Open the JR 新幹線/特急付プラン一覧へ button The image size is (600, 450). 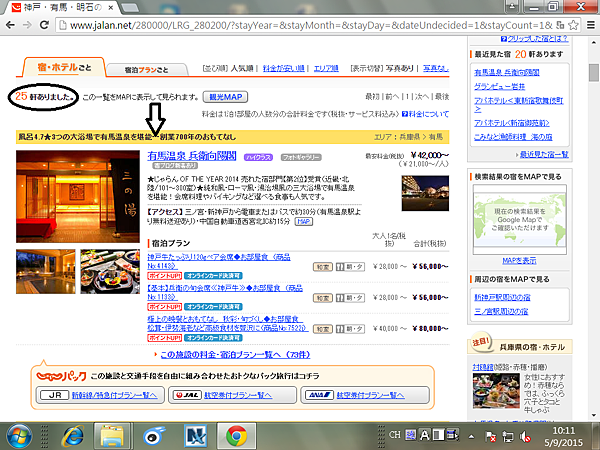100,395
